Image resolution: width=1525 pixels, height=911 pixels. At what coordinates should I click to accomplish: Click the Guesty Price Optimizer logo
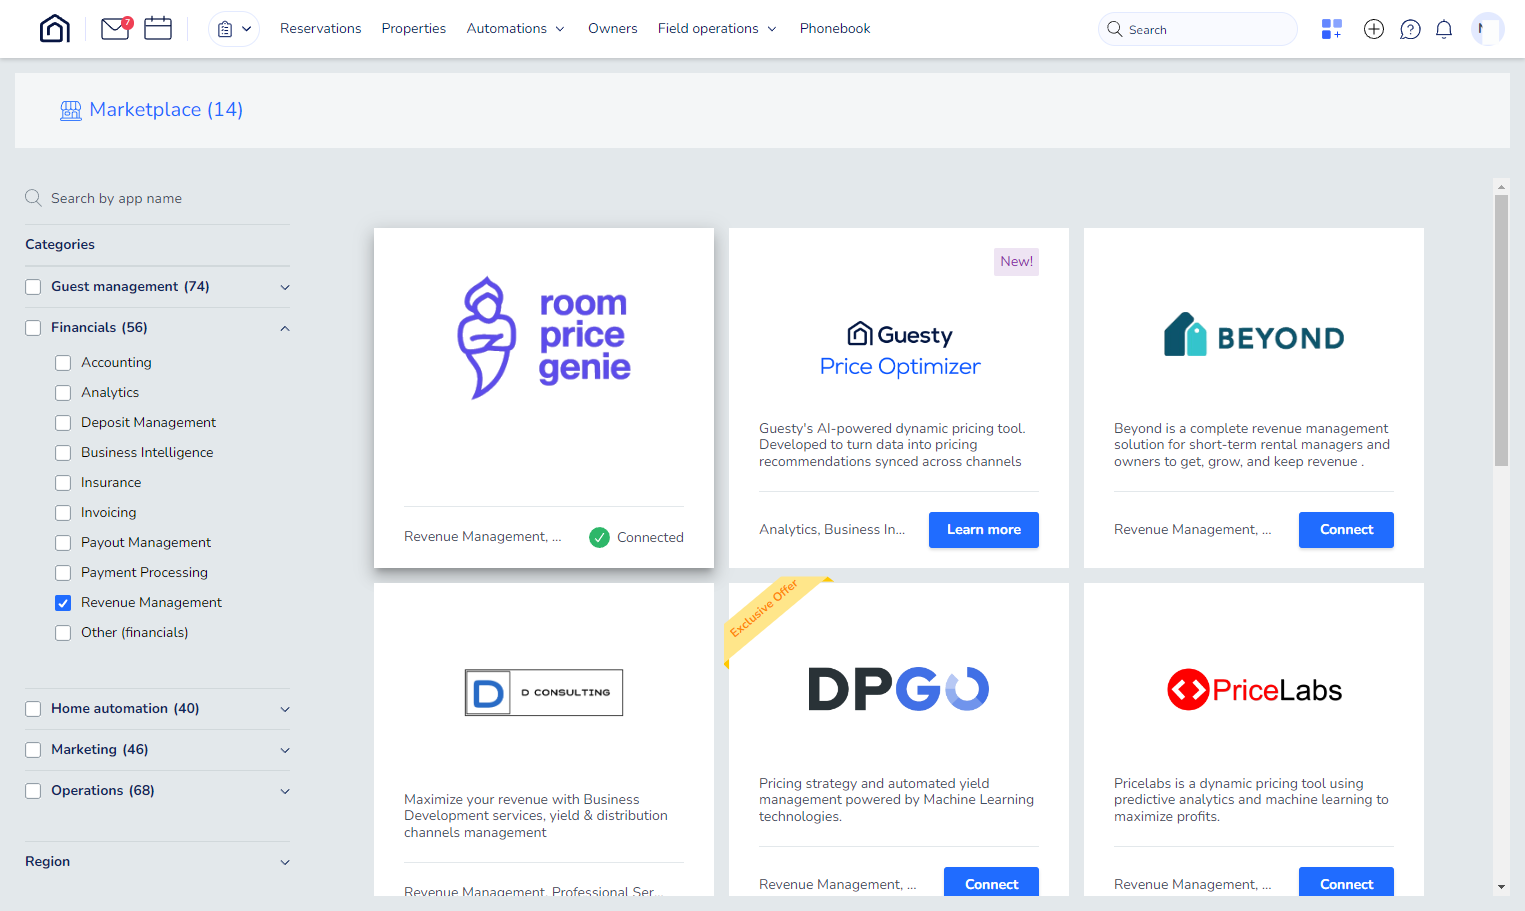pyautogui.click(x=899, y=350)
